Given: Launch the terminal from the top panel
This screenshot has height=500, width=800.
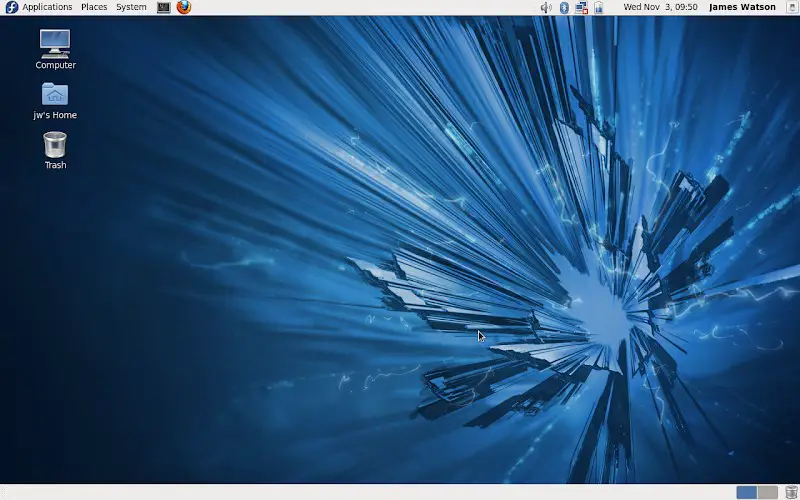Looking at the screenshot, I should [x=164, y=7].
